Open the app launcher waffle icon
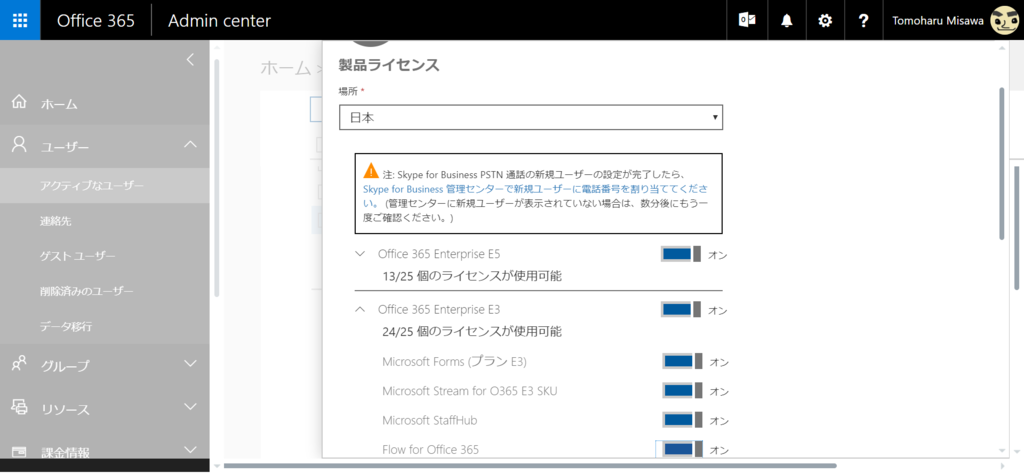1024x473 pixels. [20, 20]
